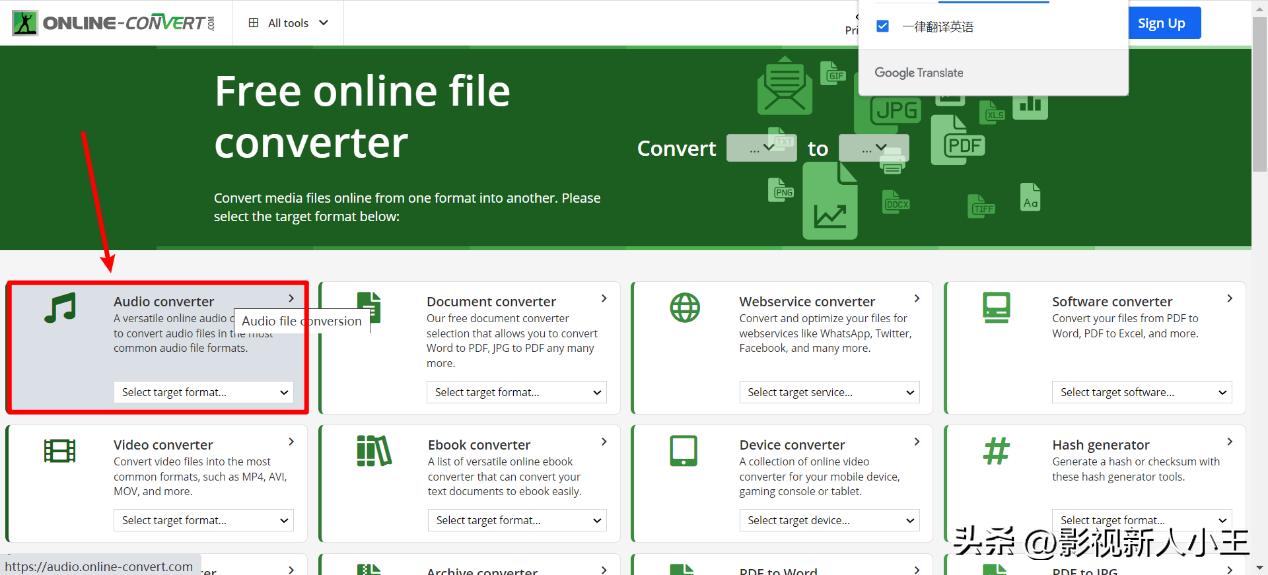The height and width of the screenshot is (575, 1268).
Task: Click the Software converter monitor icon
Action: click(x=996, y=307)
